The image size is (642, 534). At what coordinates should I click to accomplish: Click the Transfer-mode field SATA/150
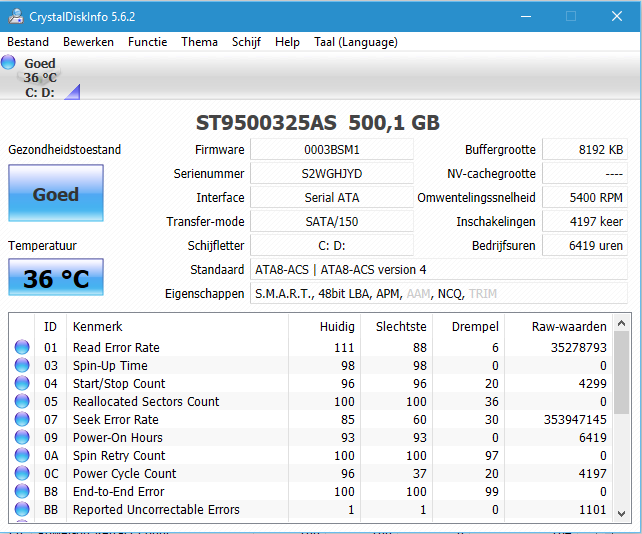[332, 222]
